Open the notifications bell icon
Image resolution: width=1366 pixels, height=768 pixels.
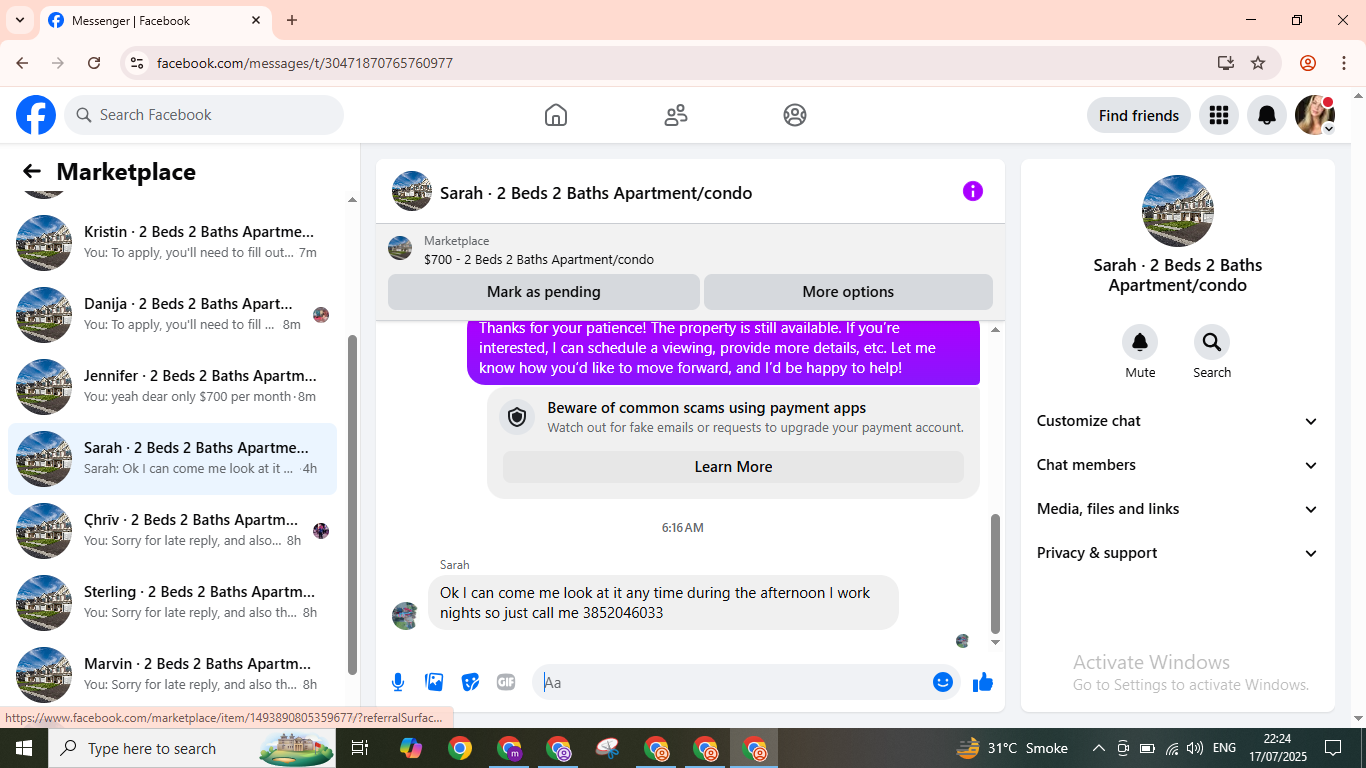[1267, 115]
